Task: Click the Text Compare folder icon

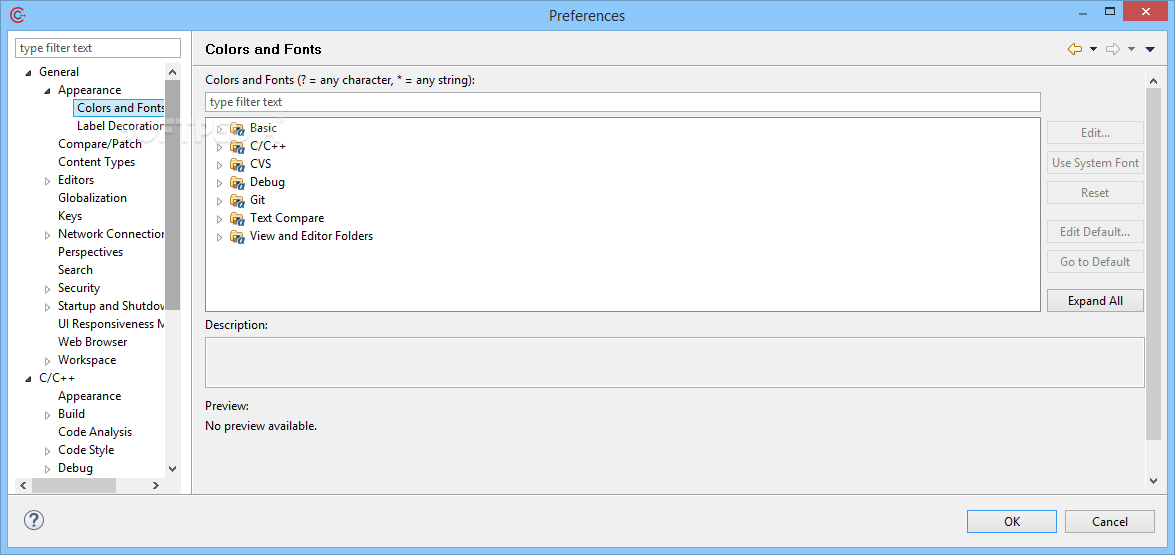Action: point(238,218)
